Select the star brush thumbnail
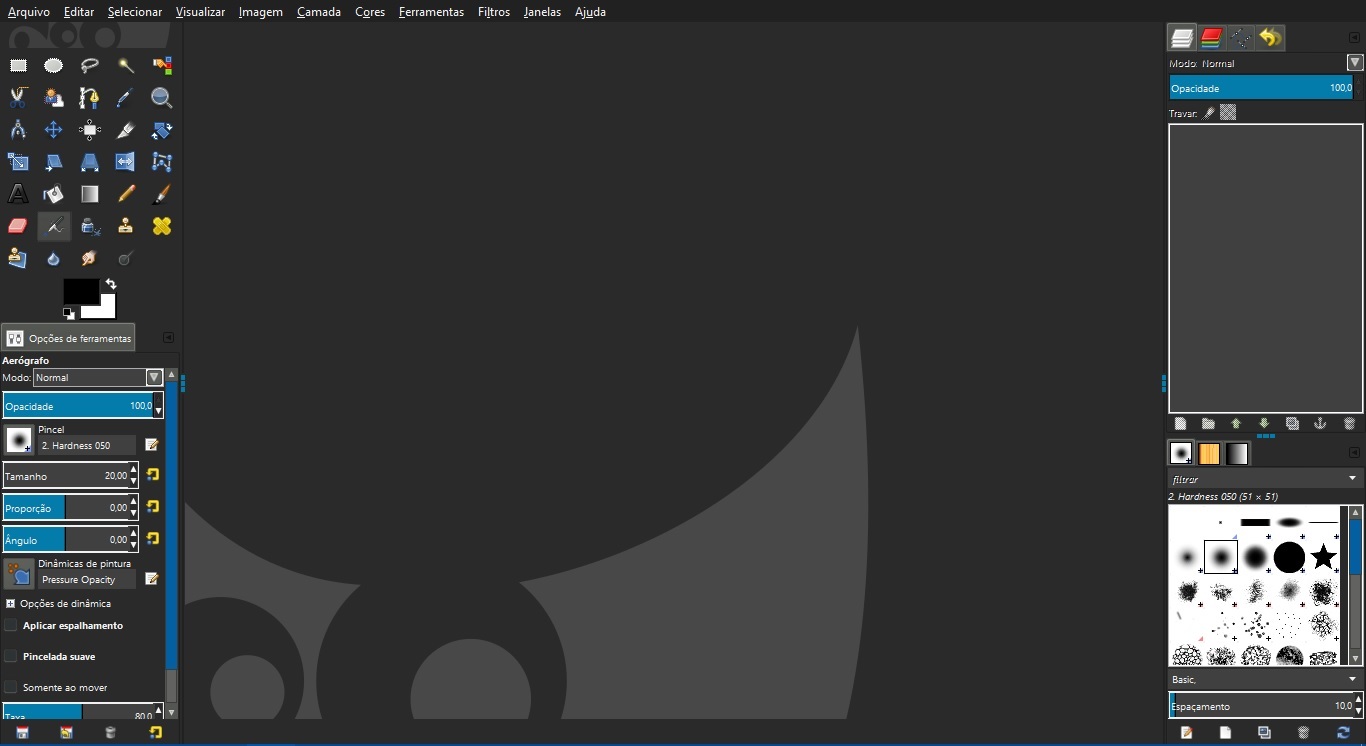1366x746 pixels. tap(1324, 556)
